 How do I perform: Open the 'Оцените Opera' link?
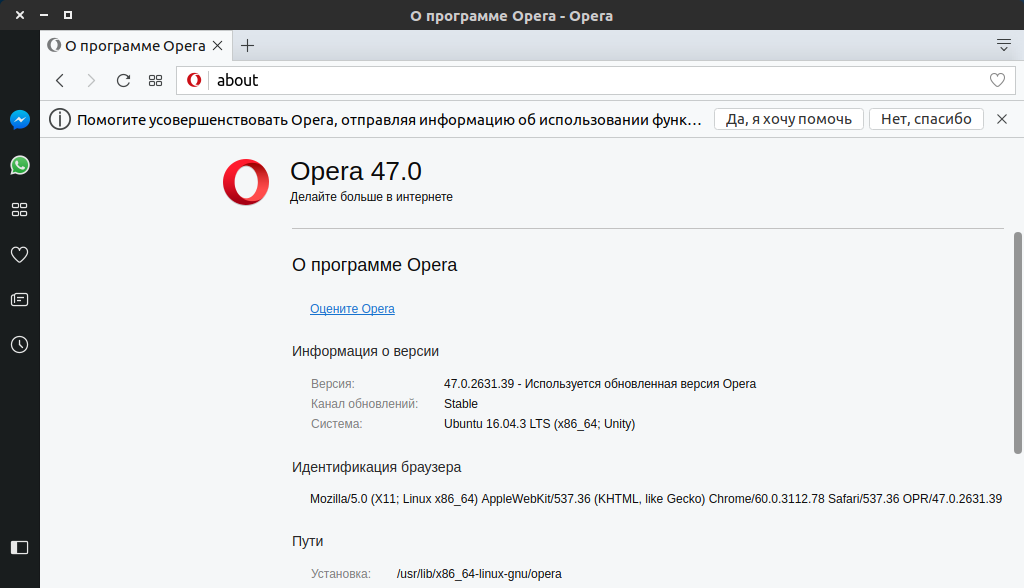pyautogui.click(x=352, y=308)
